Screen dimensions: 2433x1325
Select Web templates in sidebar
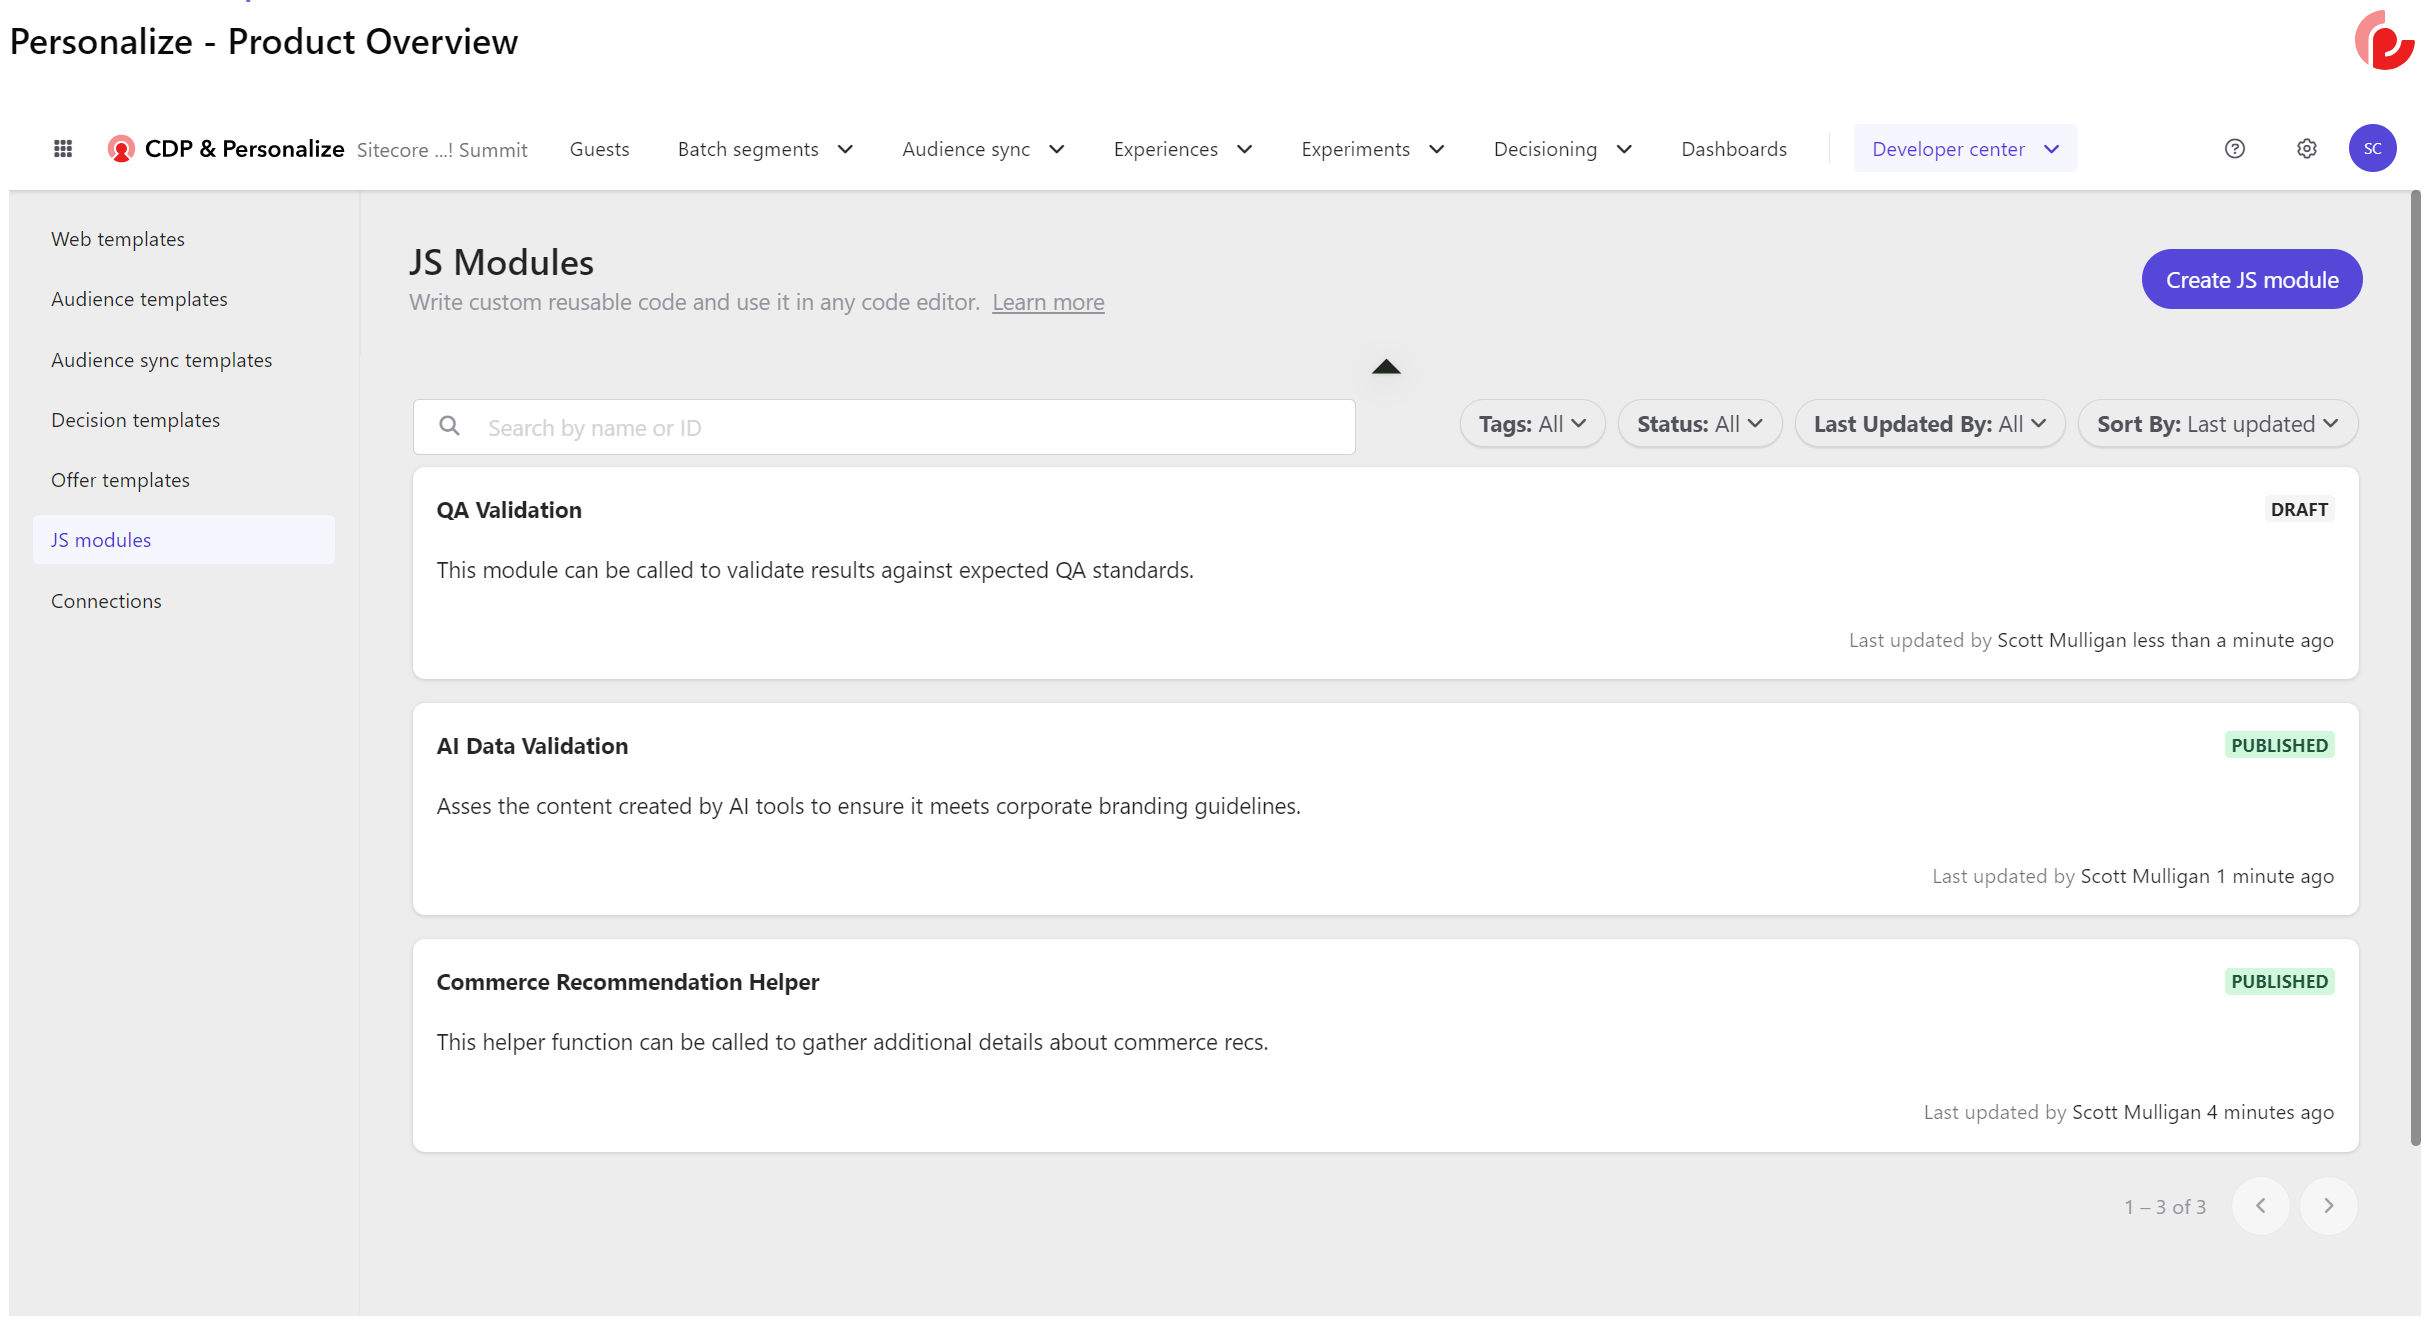click(x=118, y=239)
